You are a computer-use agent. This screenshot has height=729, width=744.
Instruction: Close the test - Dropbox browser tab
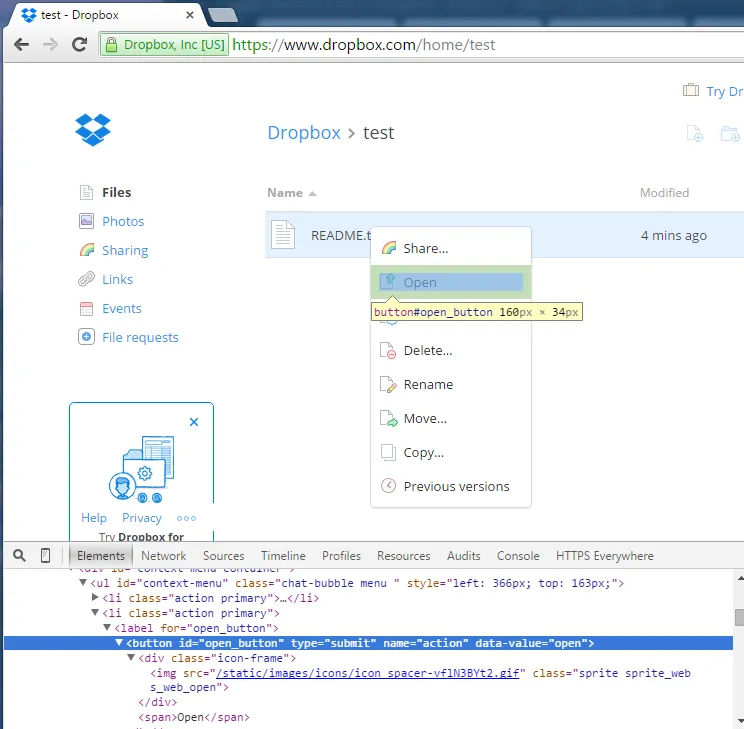pos(190,15)
